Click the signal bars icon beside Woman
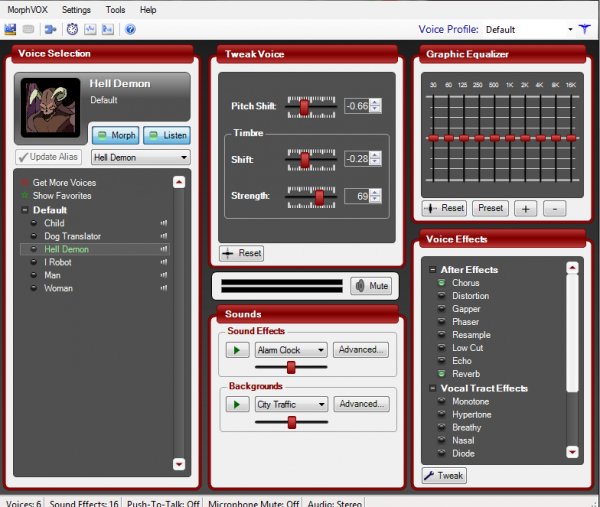Screen dimensions: 600x507 [x=164, y=288]
